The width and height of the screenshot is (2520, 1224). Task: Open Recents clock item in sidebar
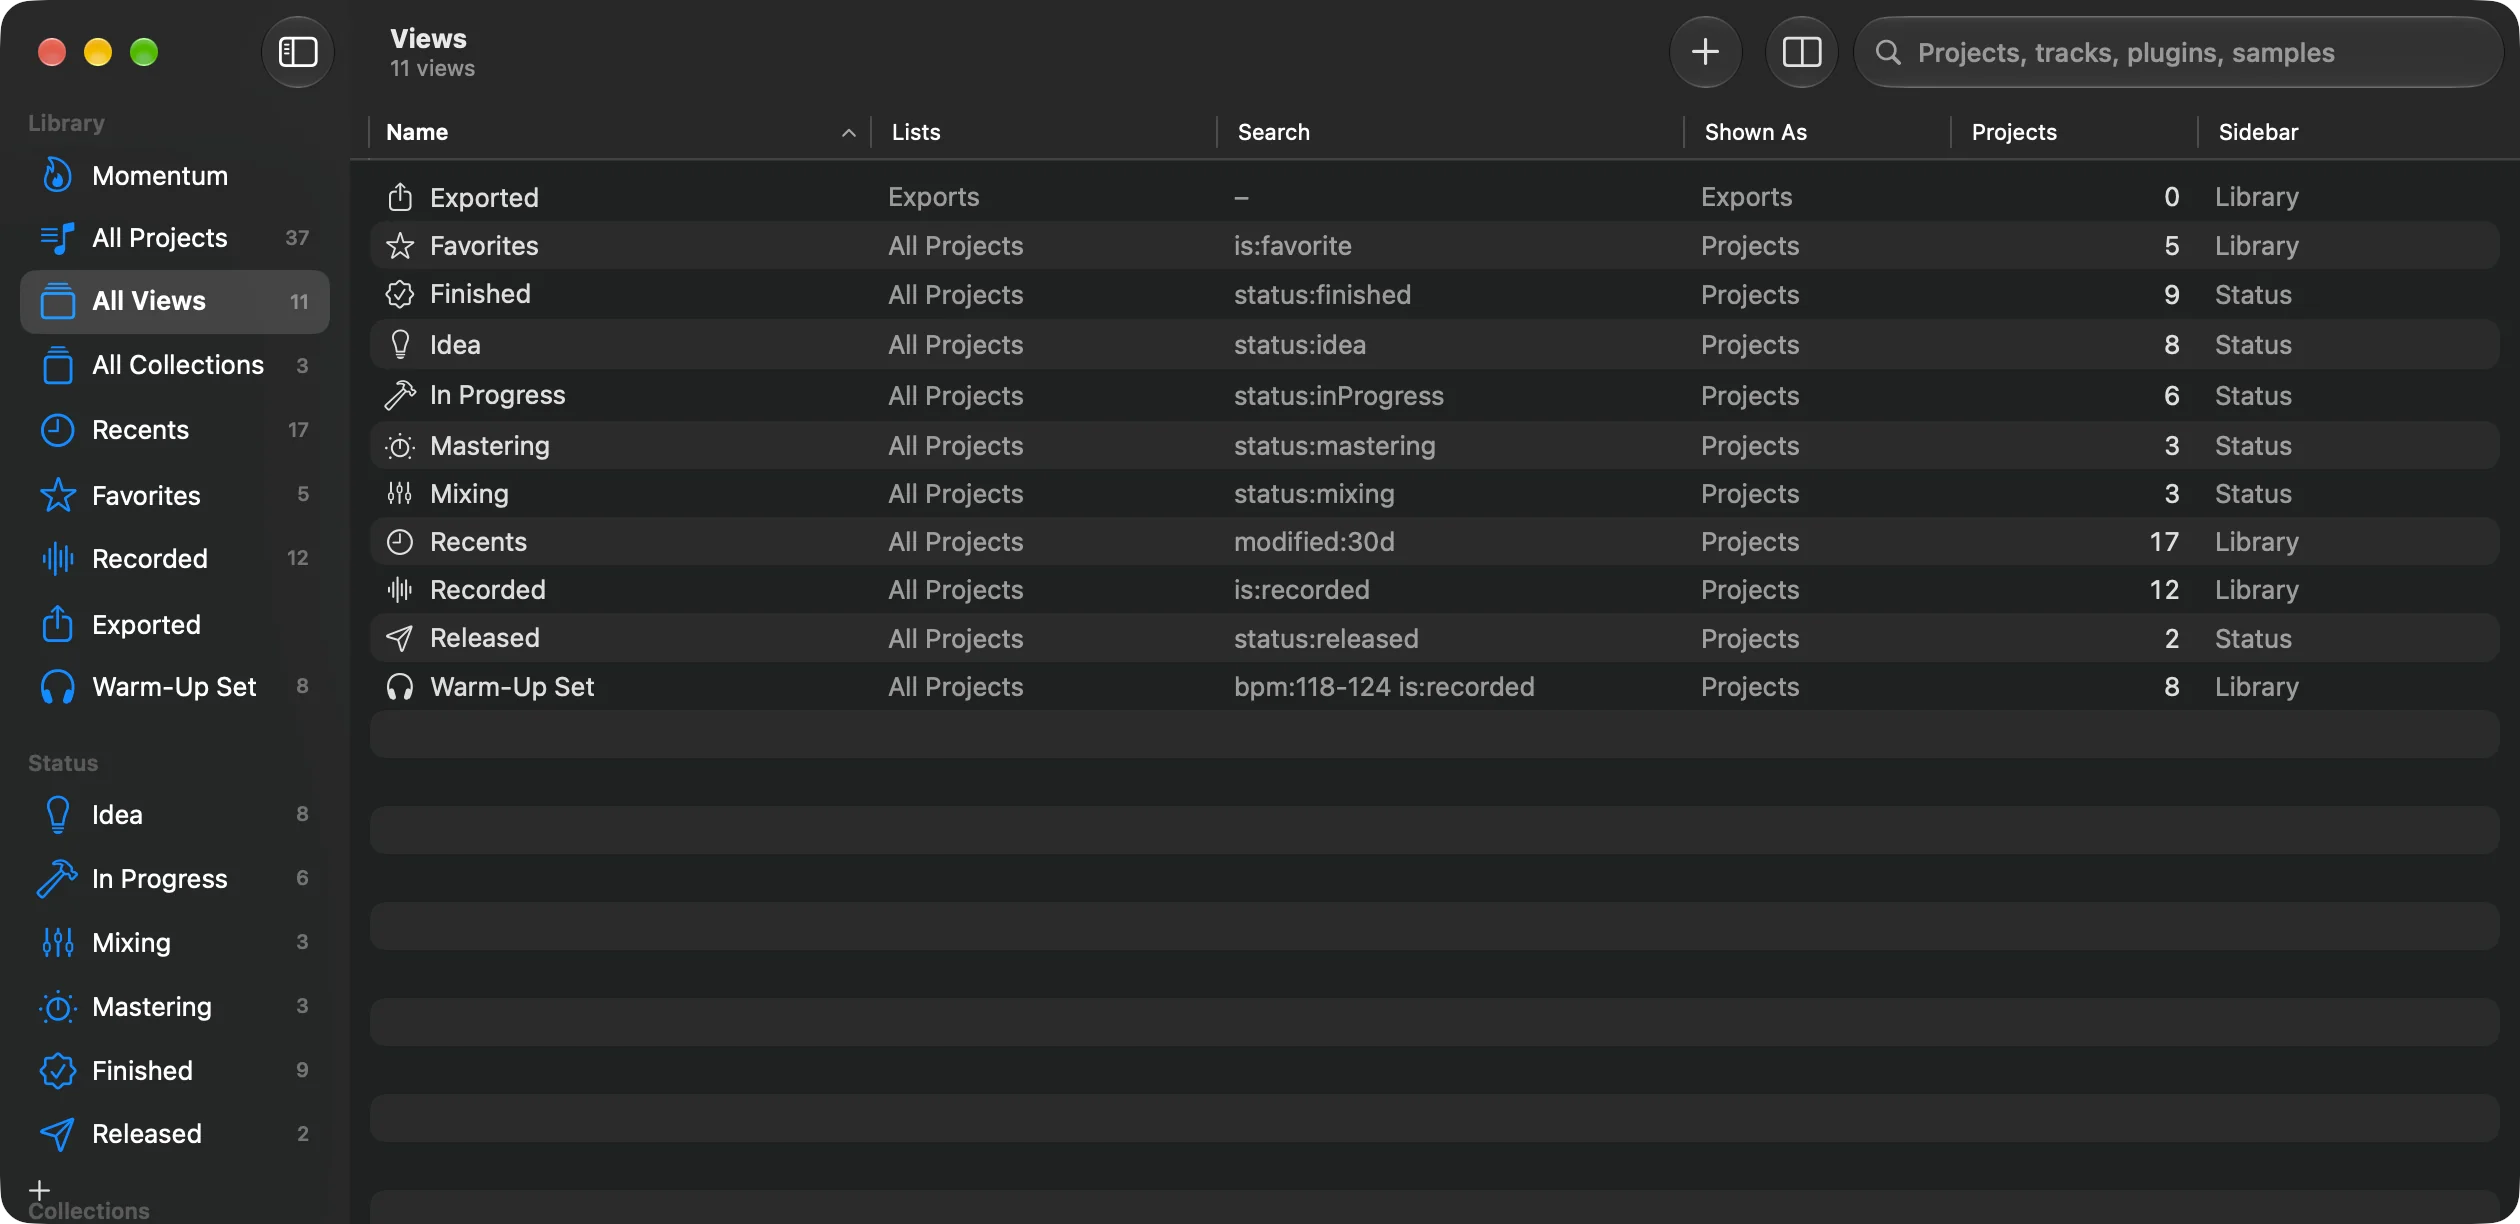pos(175,430)
